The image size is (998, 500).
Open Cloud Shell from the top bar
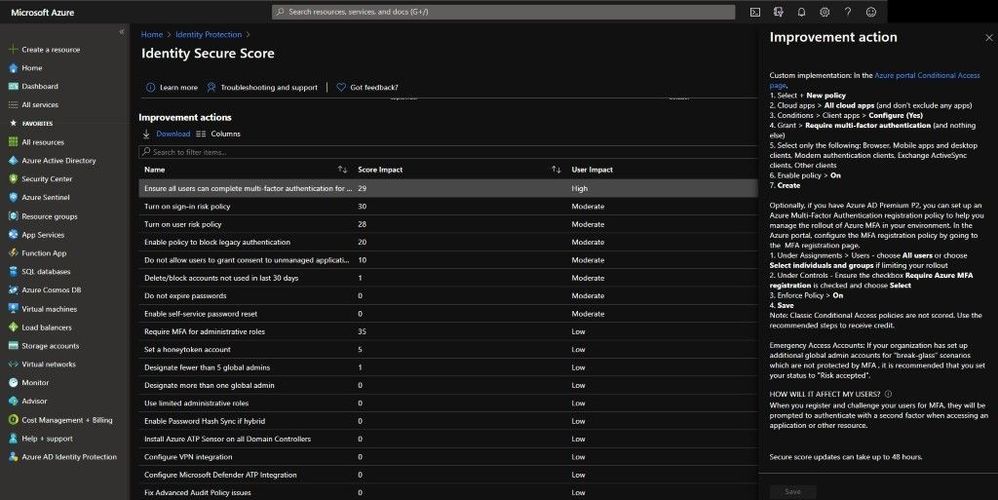755,12
